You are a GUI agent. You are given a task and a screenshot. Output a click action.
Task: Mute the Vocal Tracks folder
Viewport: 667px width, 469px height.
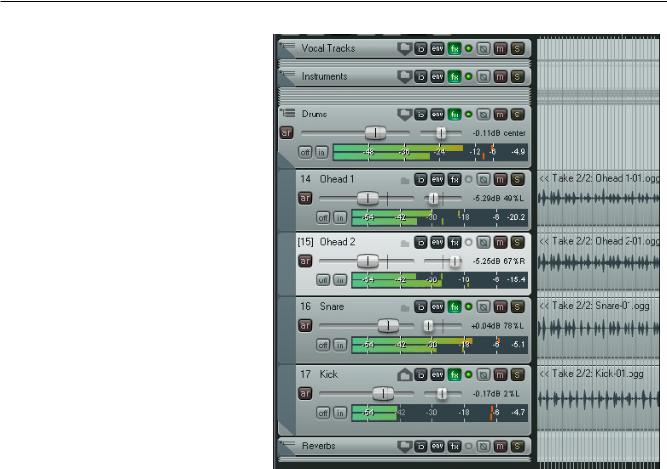(500, 49)
